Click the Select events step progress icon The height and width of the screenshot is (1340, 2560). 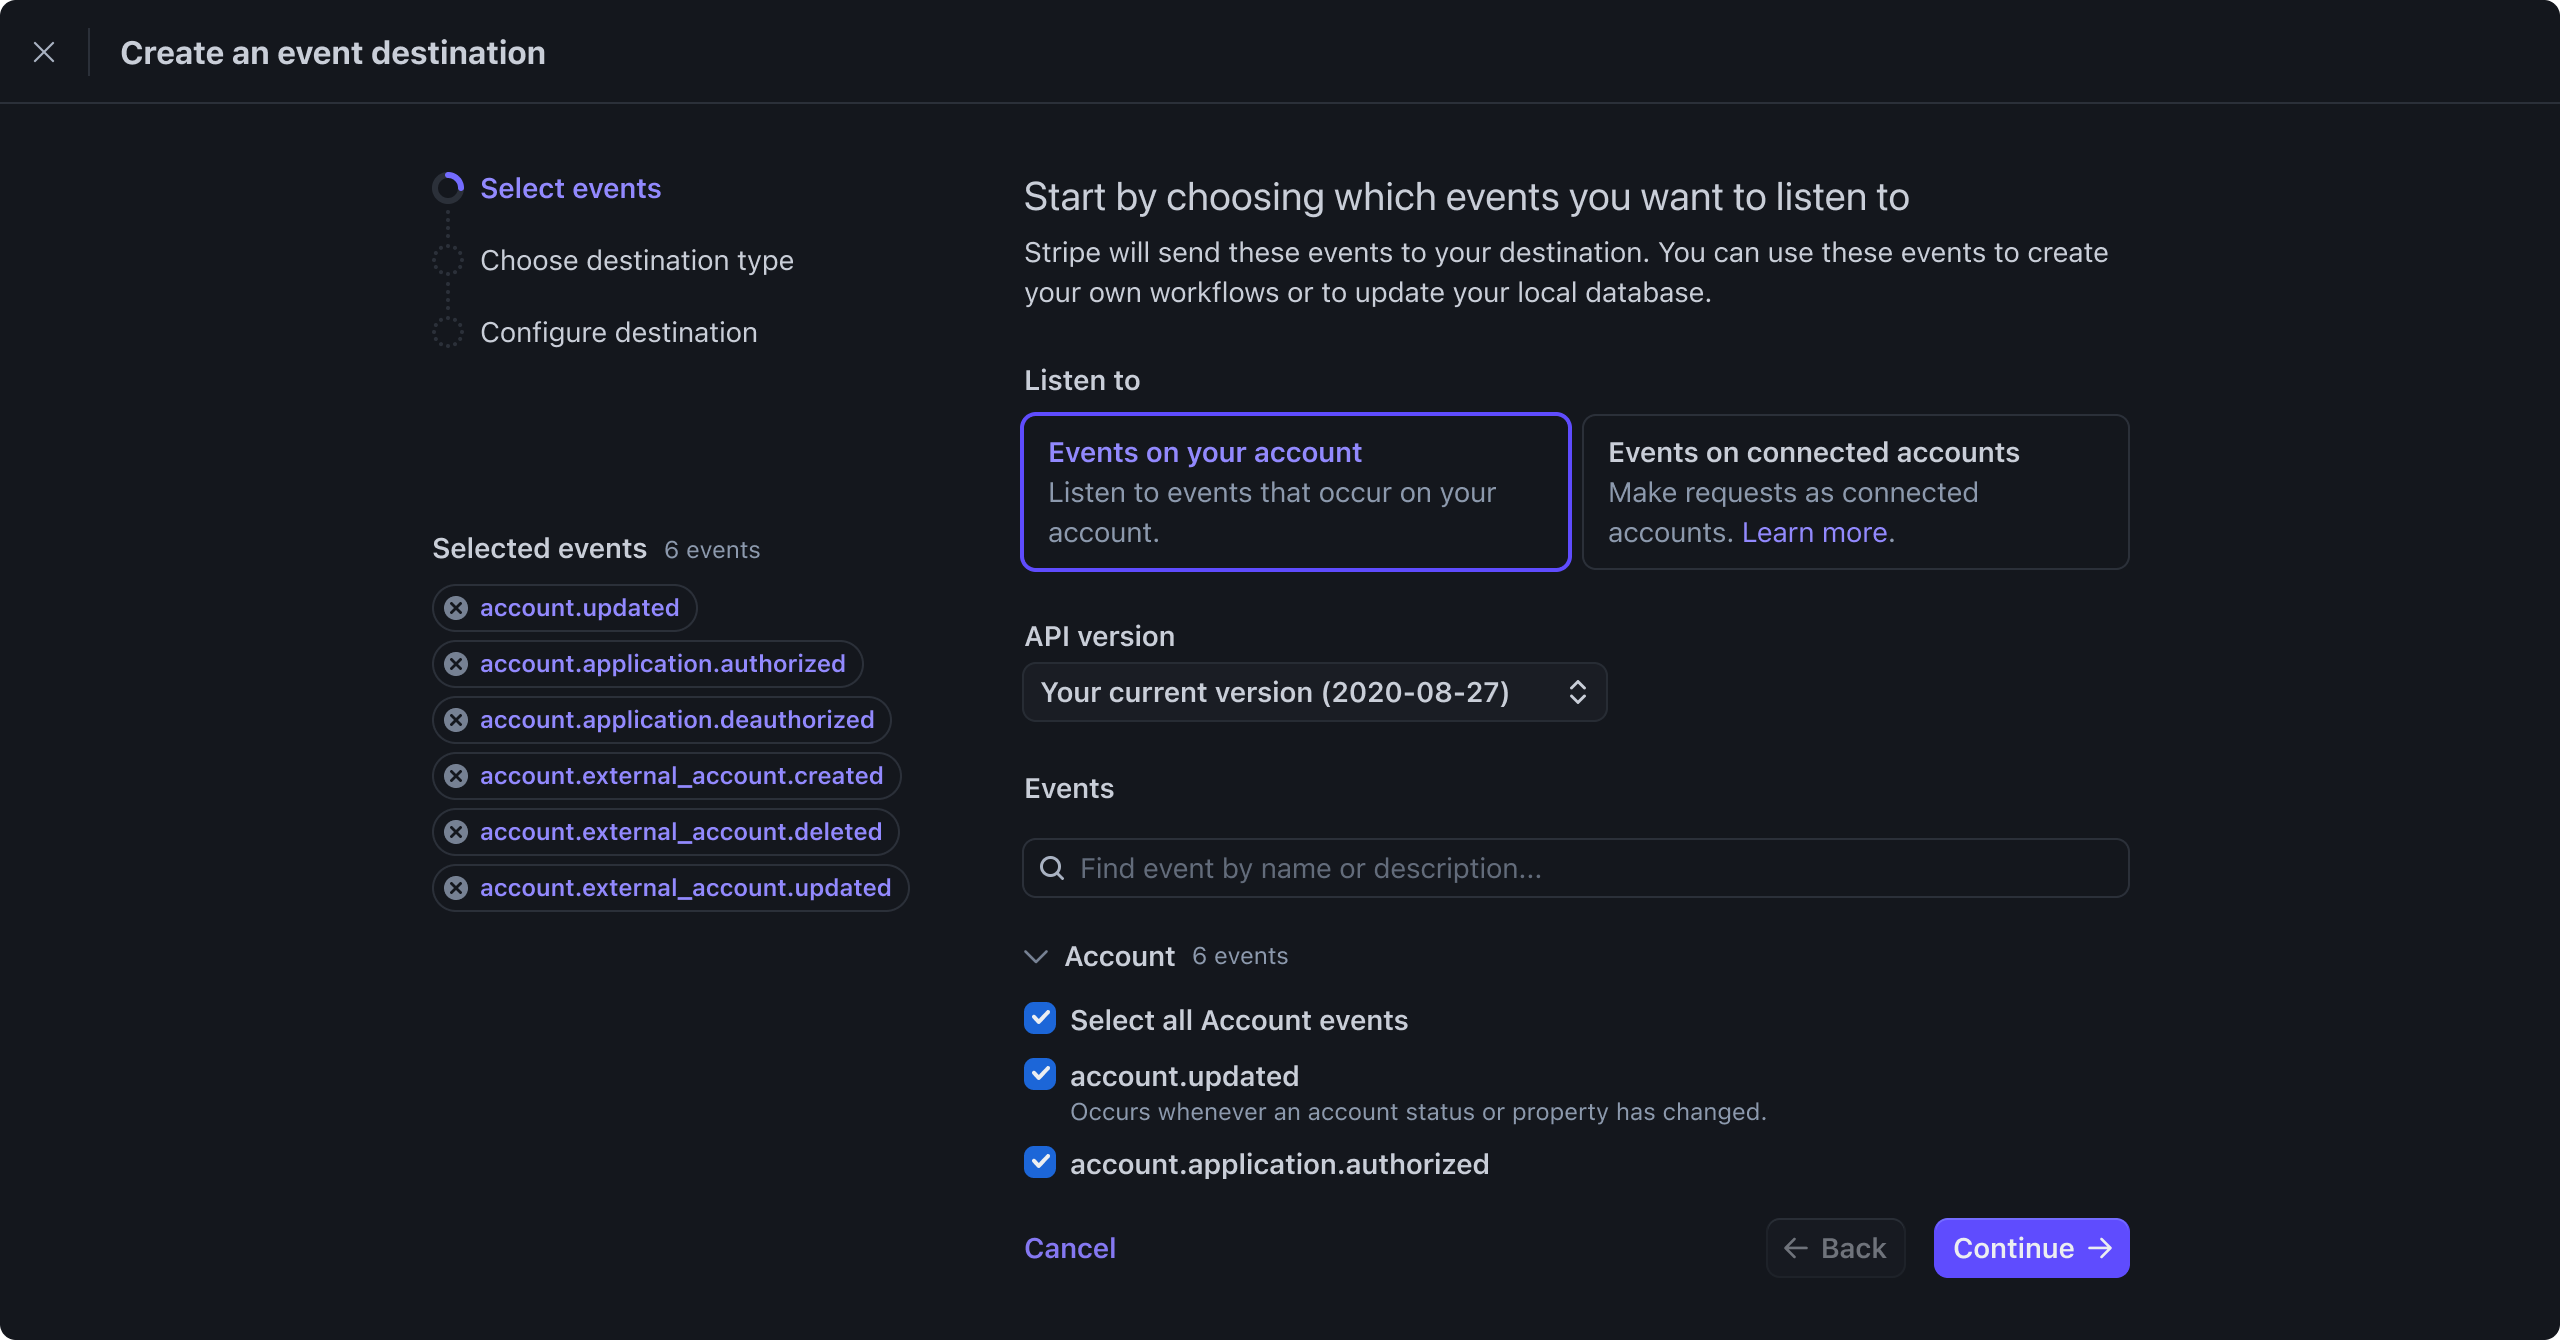pos(448,188)
